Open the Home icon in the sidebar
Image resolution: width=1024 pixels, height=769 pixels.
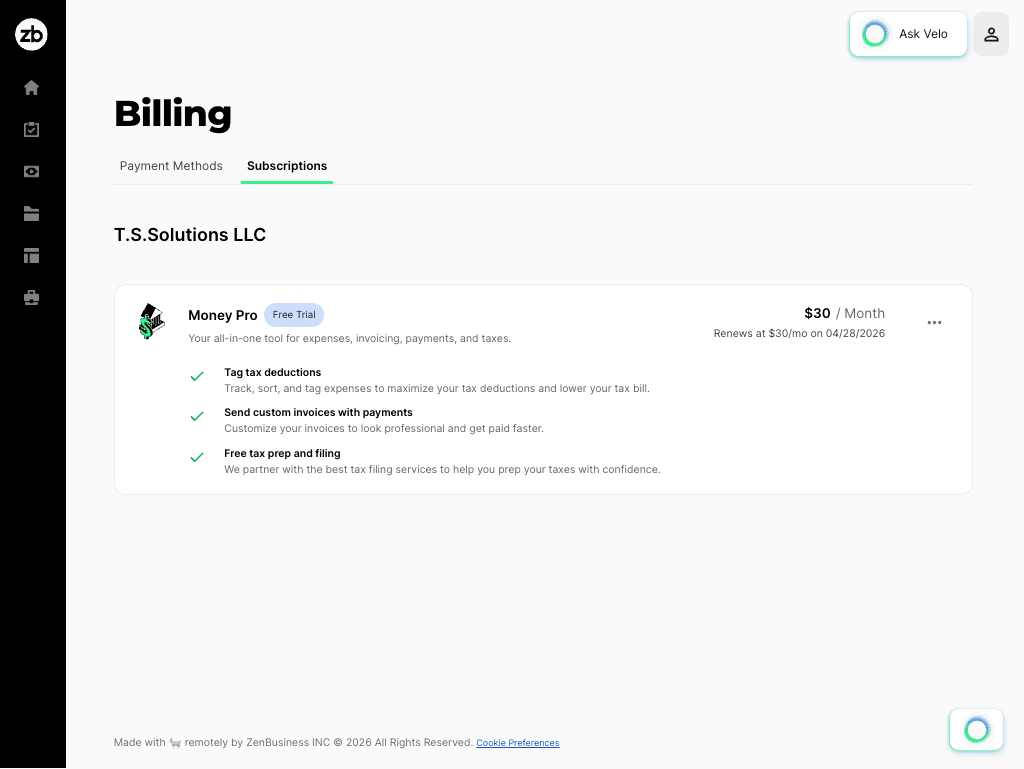click(x=31, y=87)
